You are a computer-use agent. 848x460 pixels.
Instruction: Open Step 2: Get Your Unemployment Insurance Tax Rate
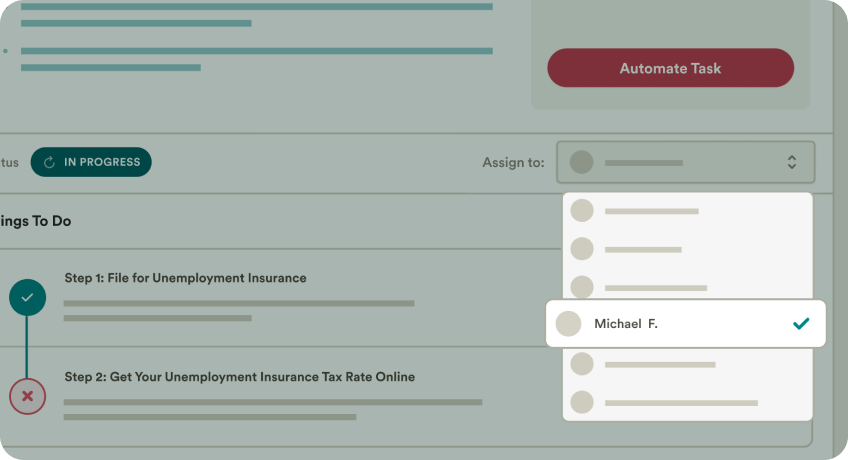239,377
